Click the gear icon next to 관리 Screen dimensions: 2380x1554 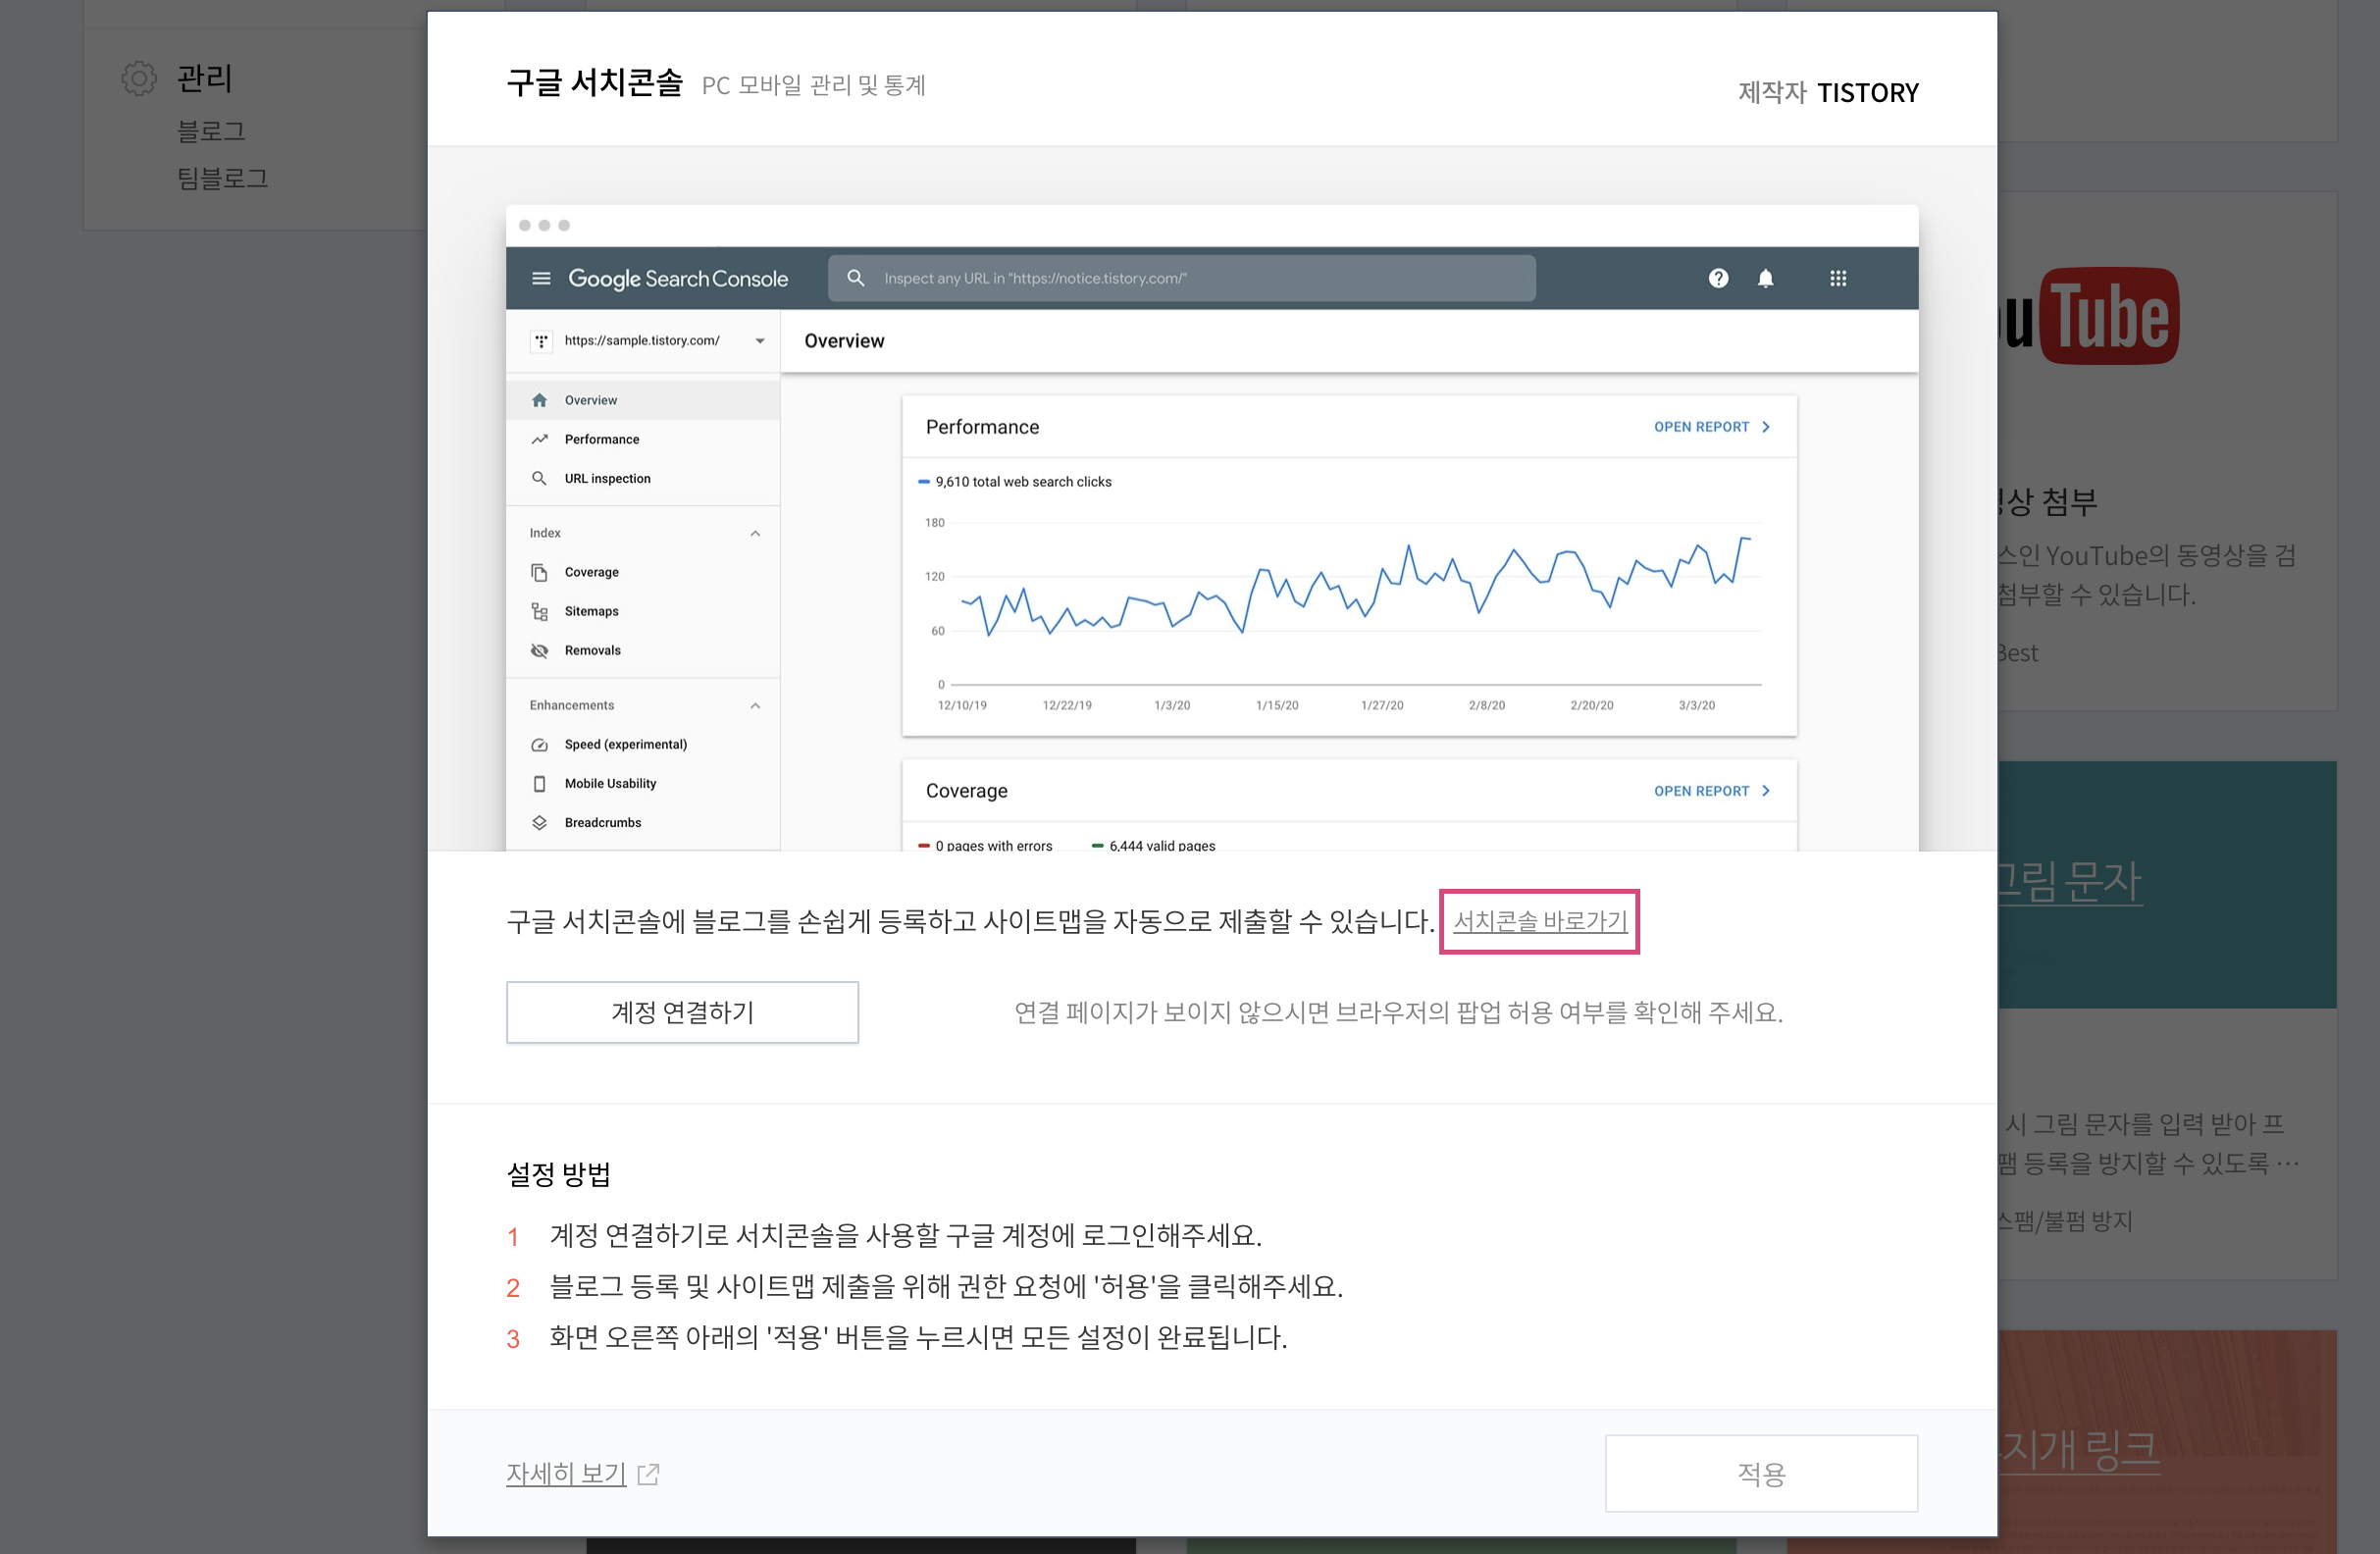tap(139, 78)
